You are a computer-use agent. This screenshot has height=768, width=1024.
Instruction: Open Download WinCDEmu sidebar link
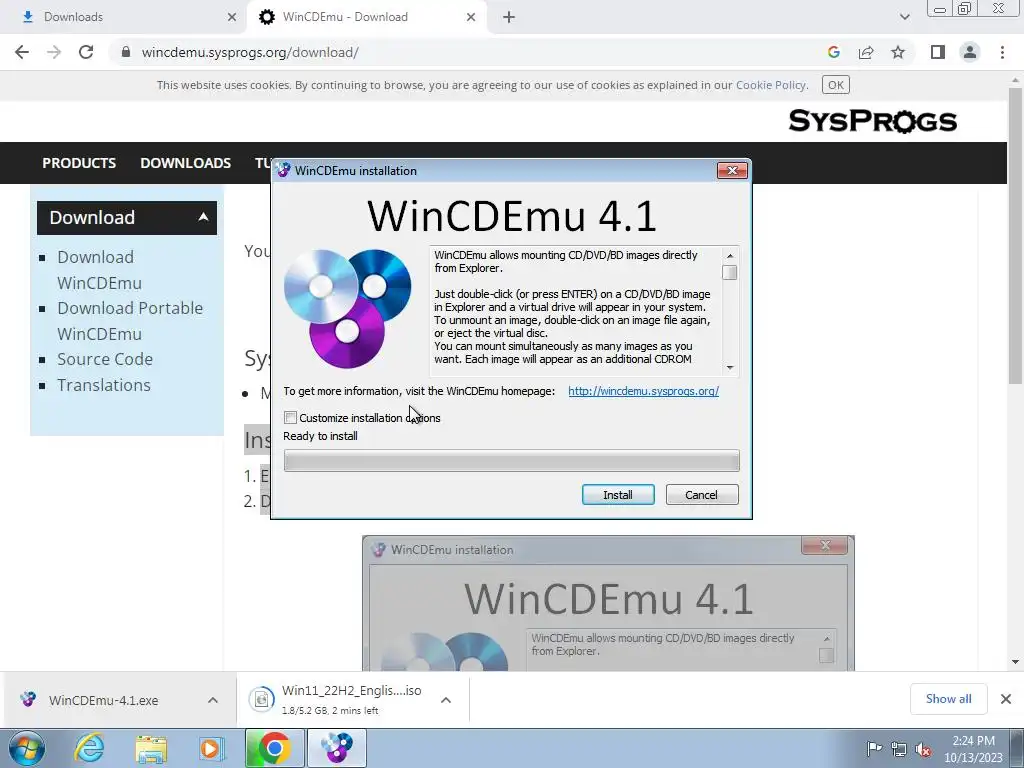click(99, 270)
